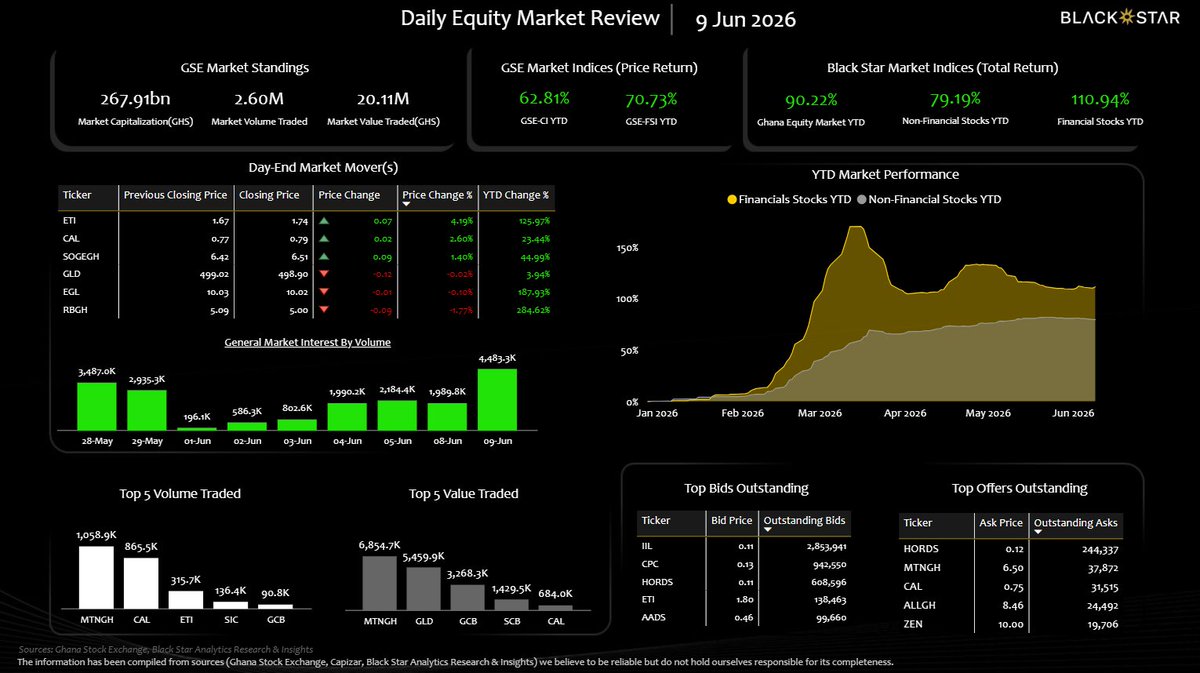Sort the movers table by the Closing Price header

(269, 195)
